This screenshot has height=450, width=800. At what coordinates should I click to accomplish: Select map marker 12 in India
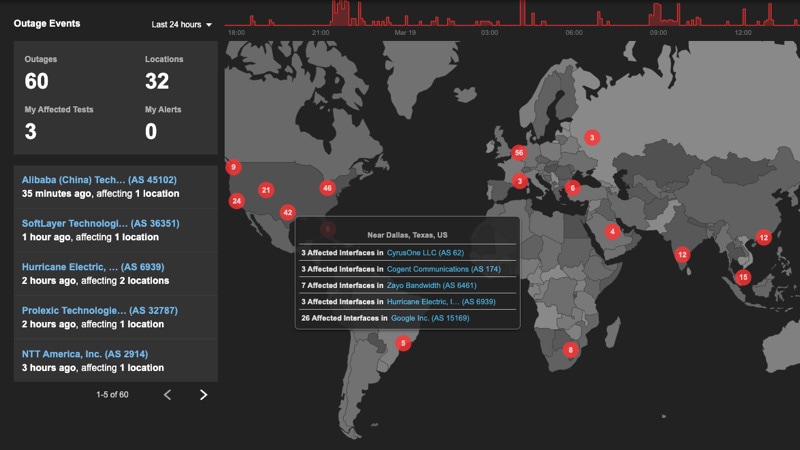pyautogui.click(x=682, y=255)
